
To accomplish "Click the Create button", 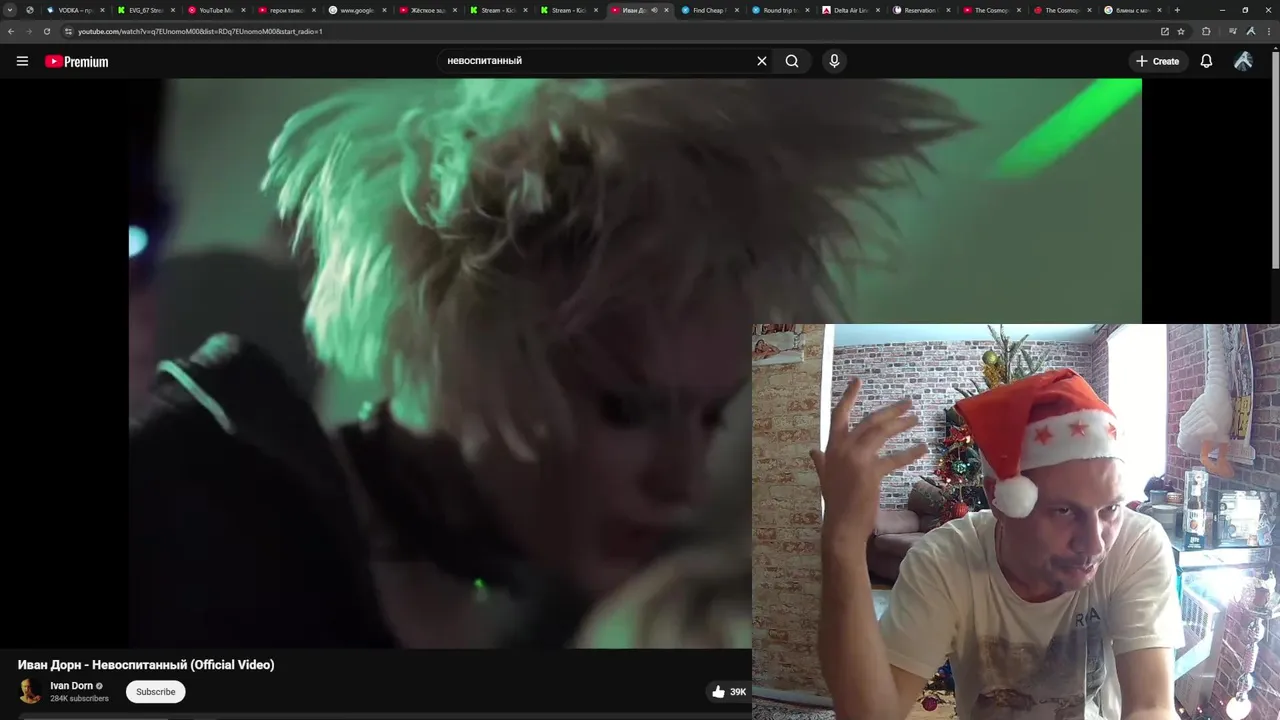I will [x=1158, y=61].
